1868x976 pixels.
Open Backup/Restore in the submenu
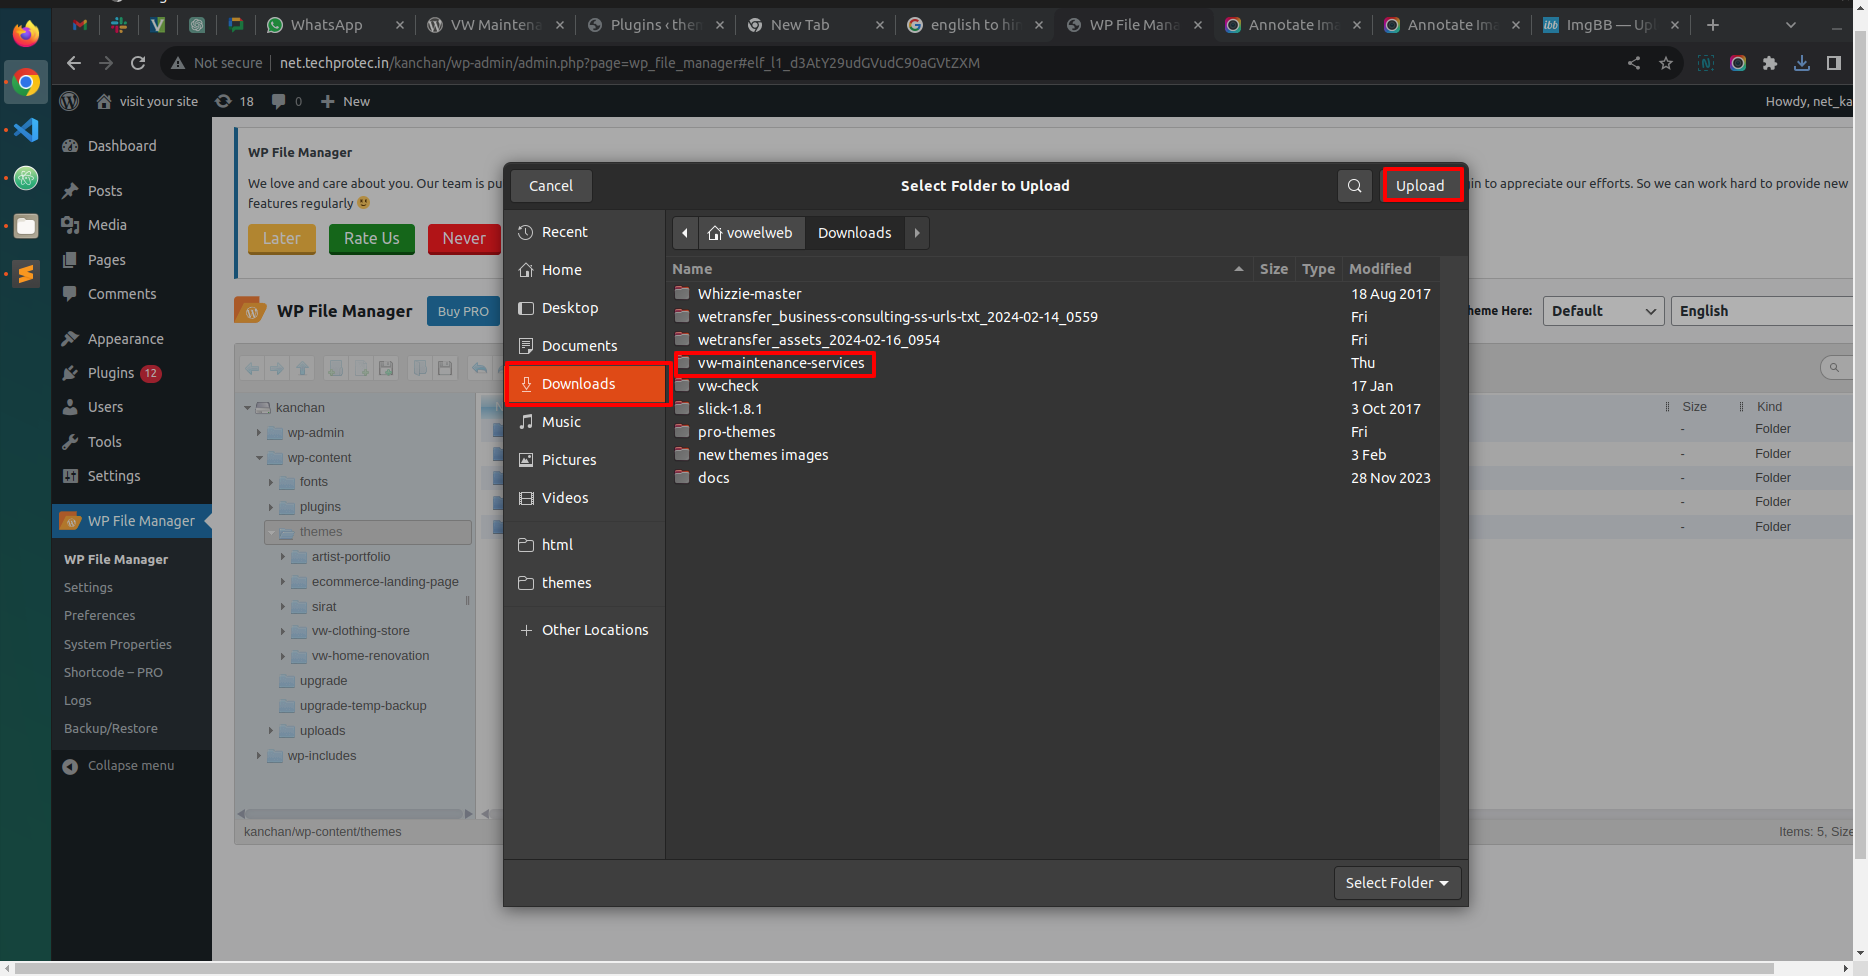click(111, 729)
